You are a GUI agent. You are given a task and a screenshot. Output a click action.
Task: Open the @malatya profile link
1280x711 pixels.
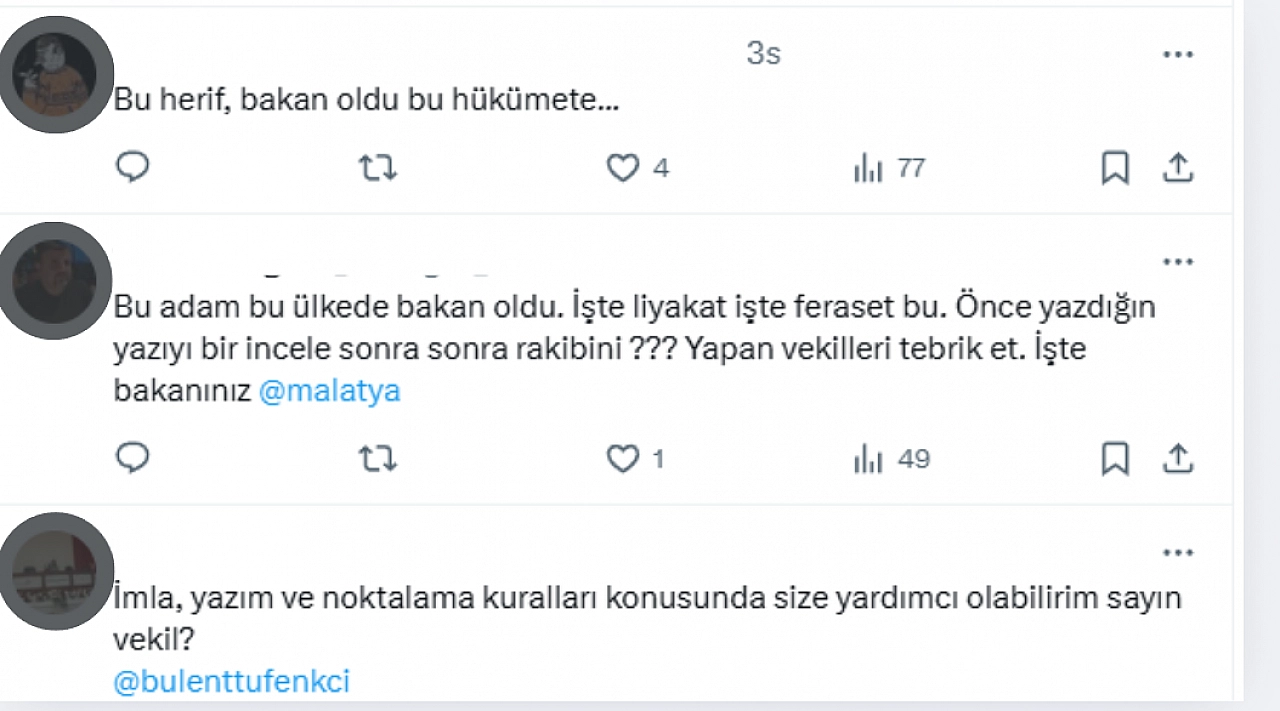[x=331, y=390]
